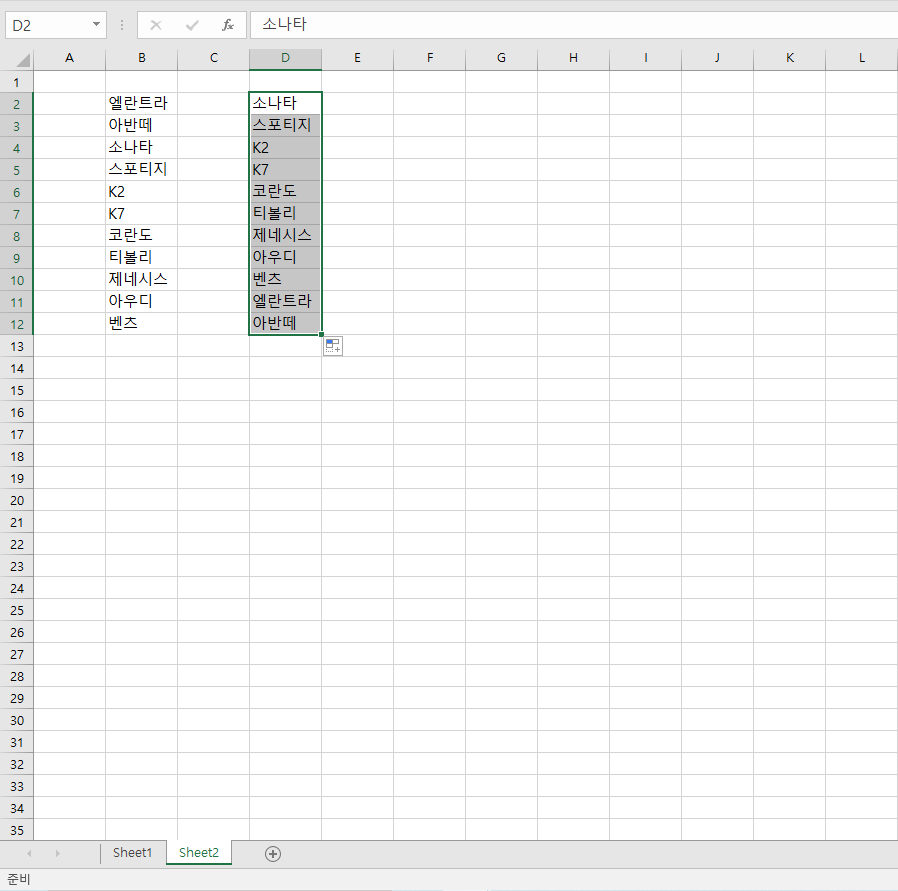This screenshot has height=891, width=898.
Task: Select column L header
Action: coord(861,58)
